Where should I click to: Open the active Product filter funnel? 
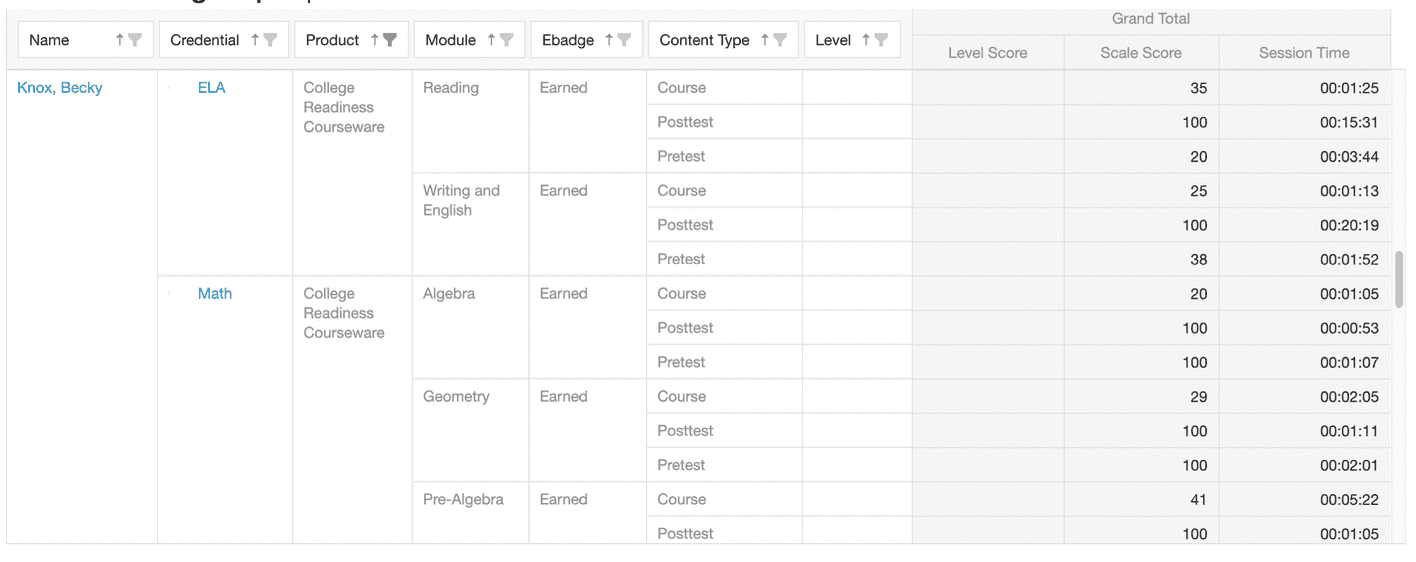390,40
